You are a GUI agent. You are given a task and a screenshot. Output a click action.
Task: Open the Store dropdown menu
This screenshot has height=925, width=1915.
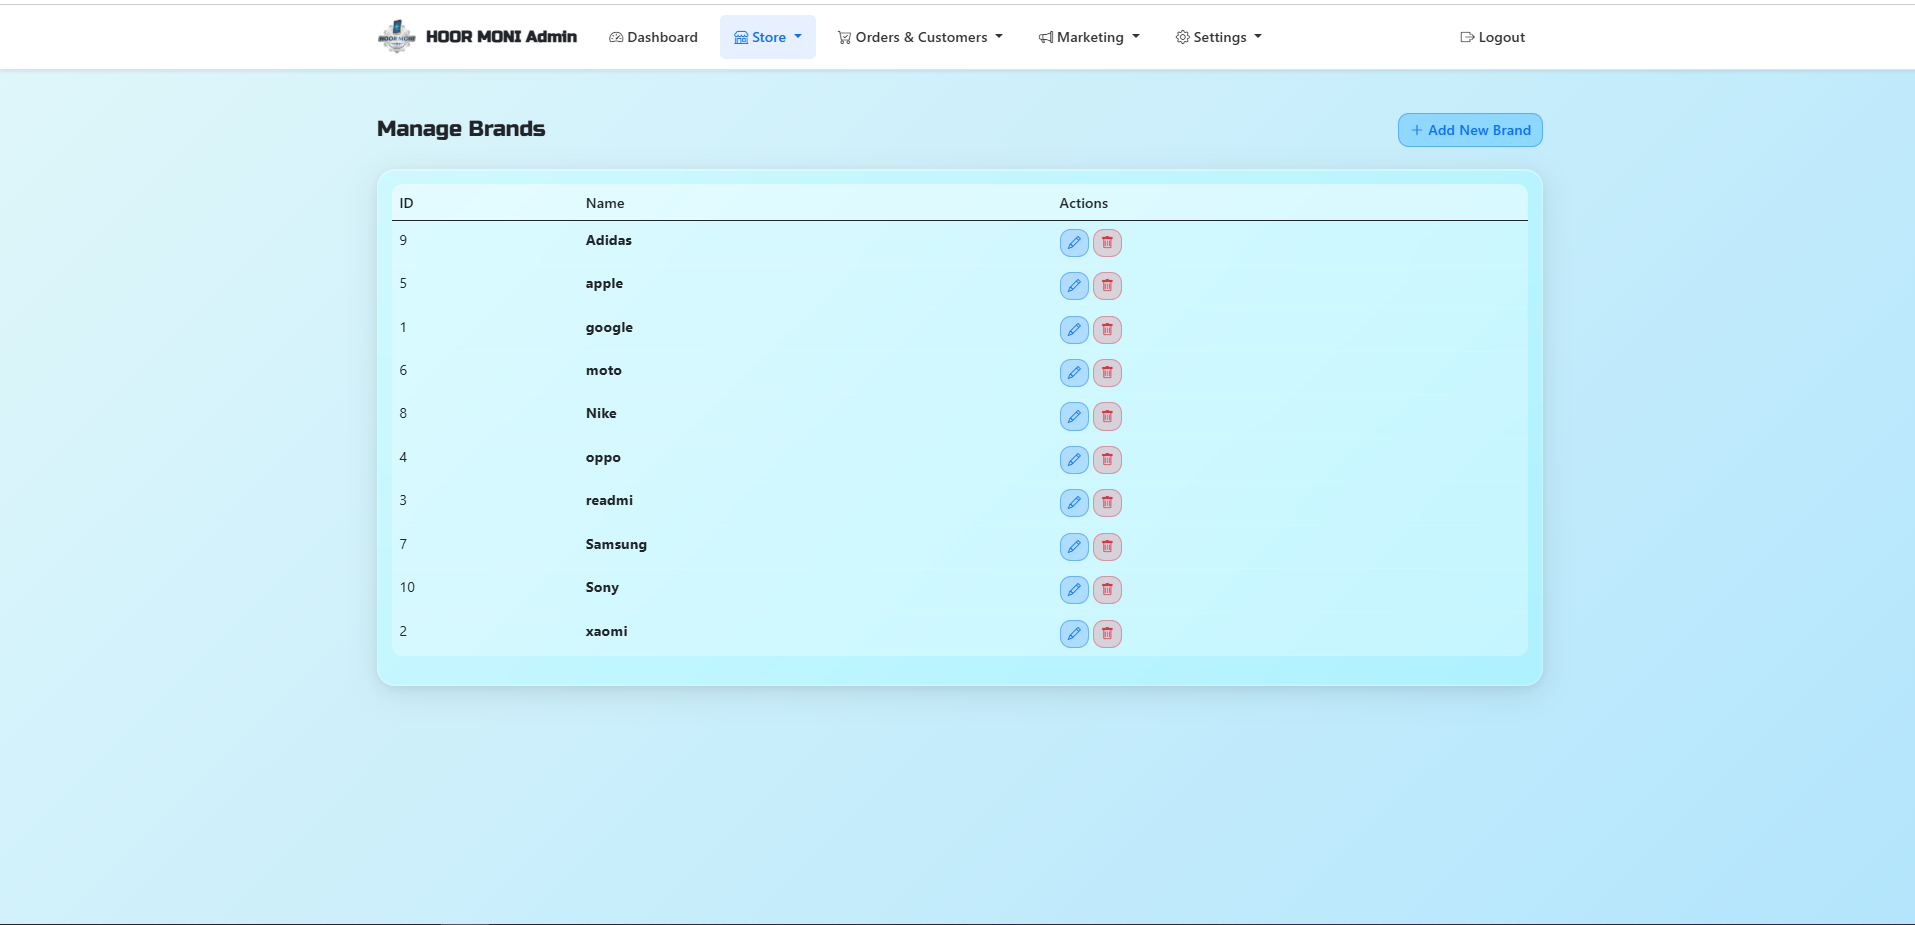pyautogui.click(x=768, y=37)
